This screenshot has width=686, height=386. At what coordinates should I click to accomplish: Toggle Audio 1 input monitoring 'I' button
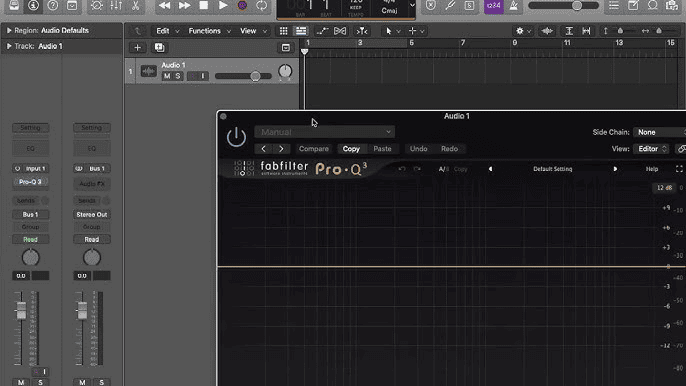203,76
